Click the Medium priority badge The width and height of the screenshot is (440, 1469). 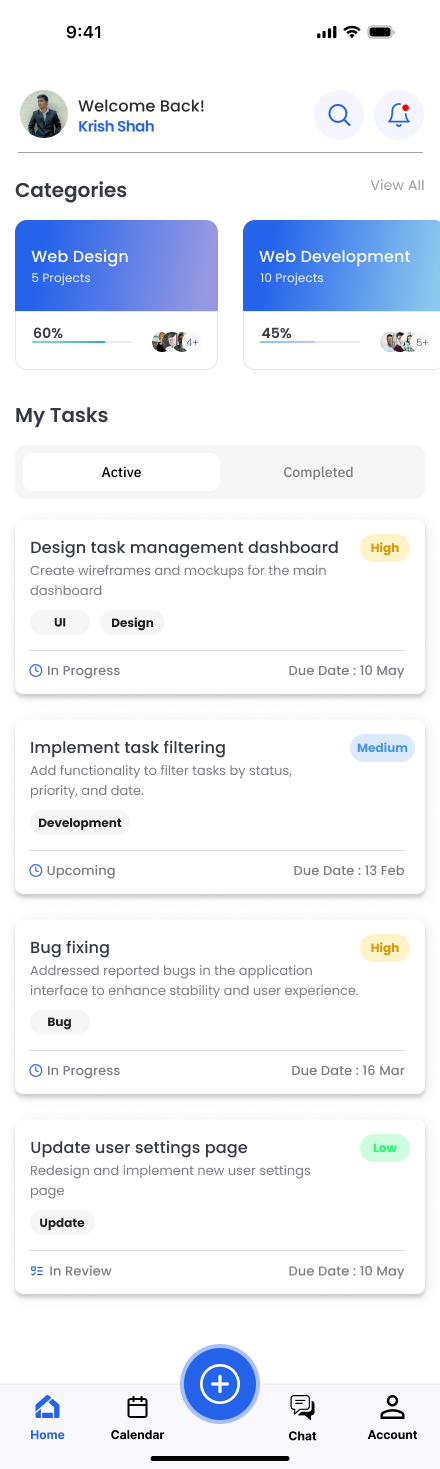382,748
